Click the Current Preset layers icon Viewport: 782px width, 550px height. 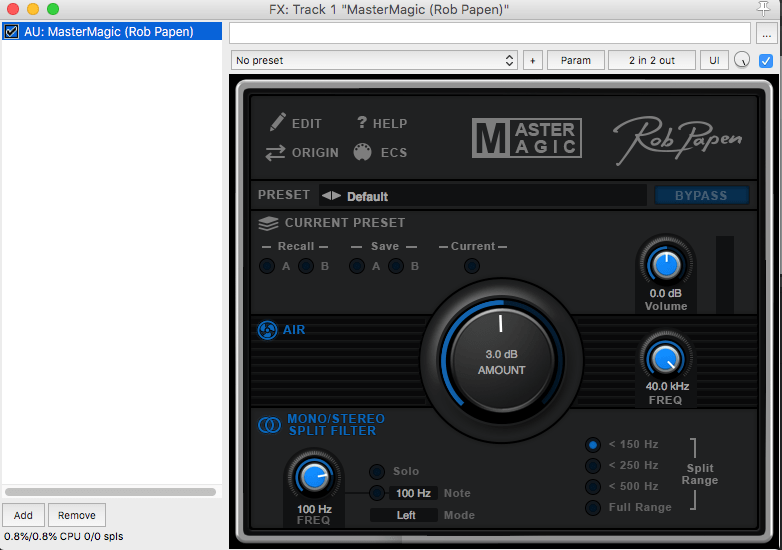pos(268,223)
